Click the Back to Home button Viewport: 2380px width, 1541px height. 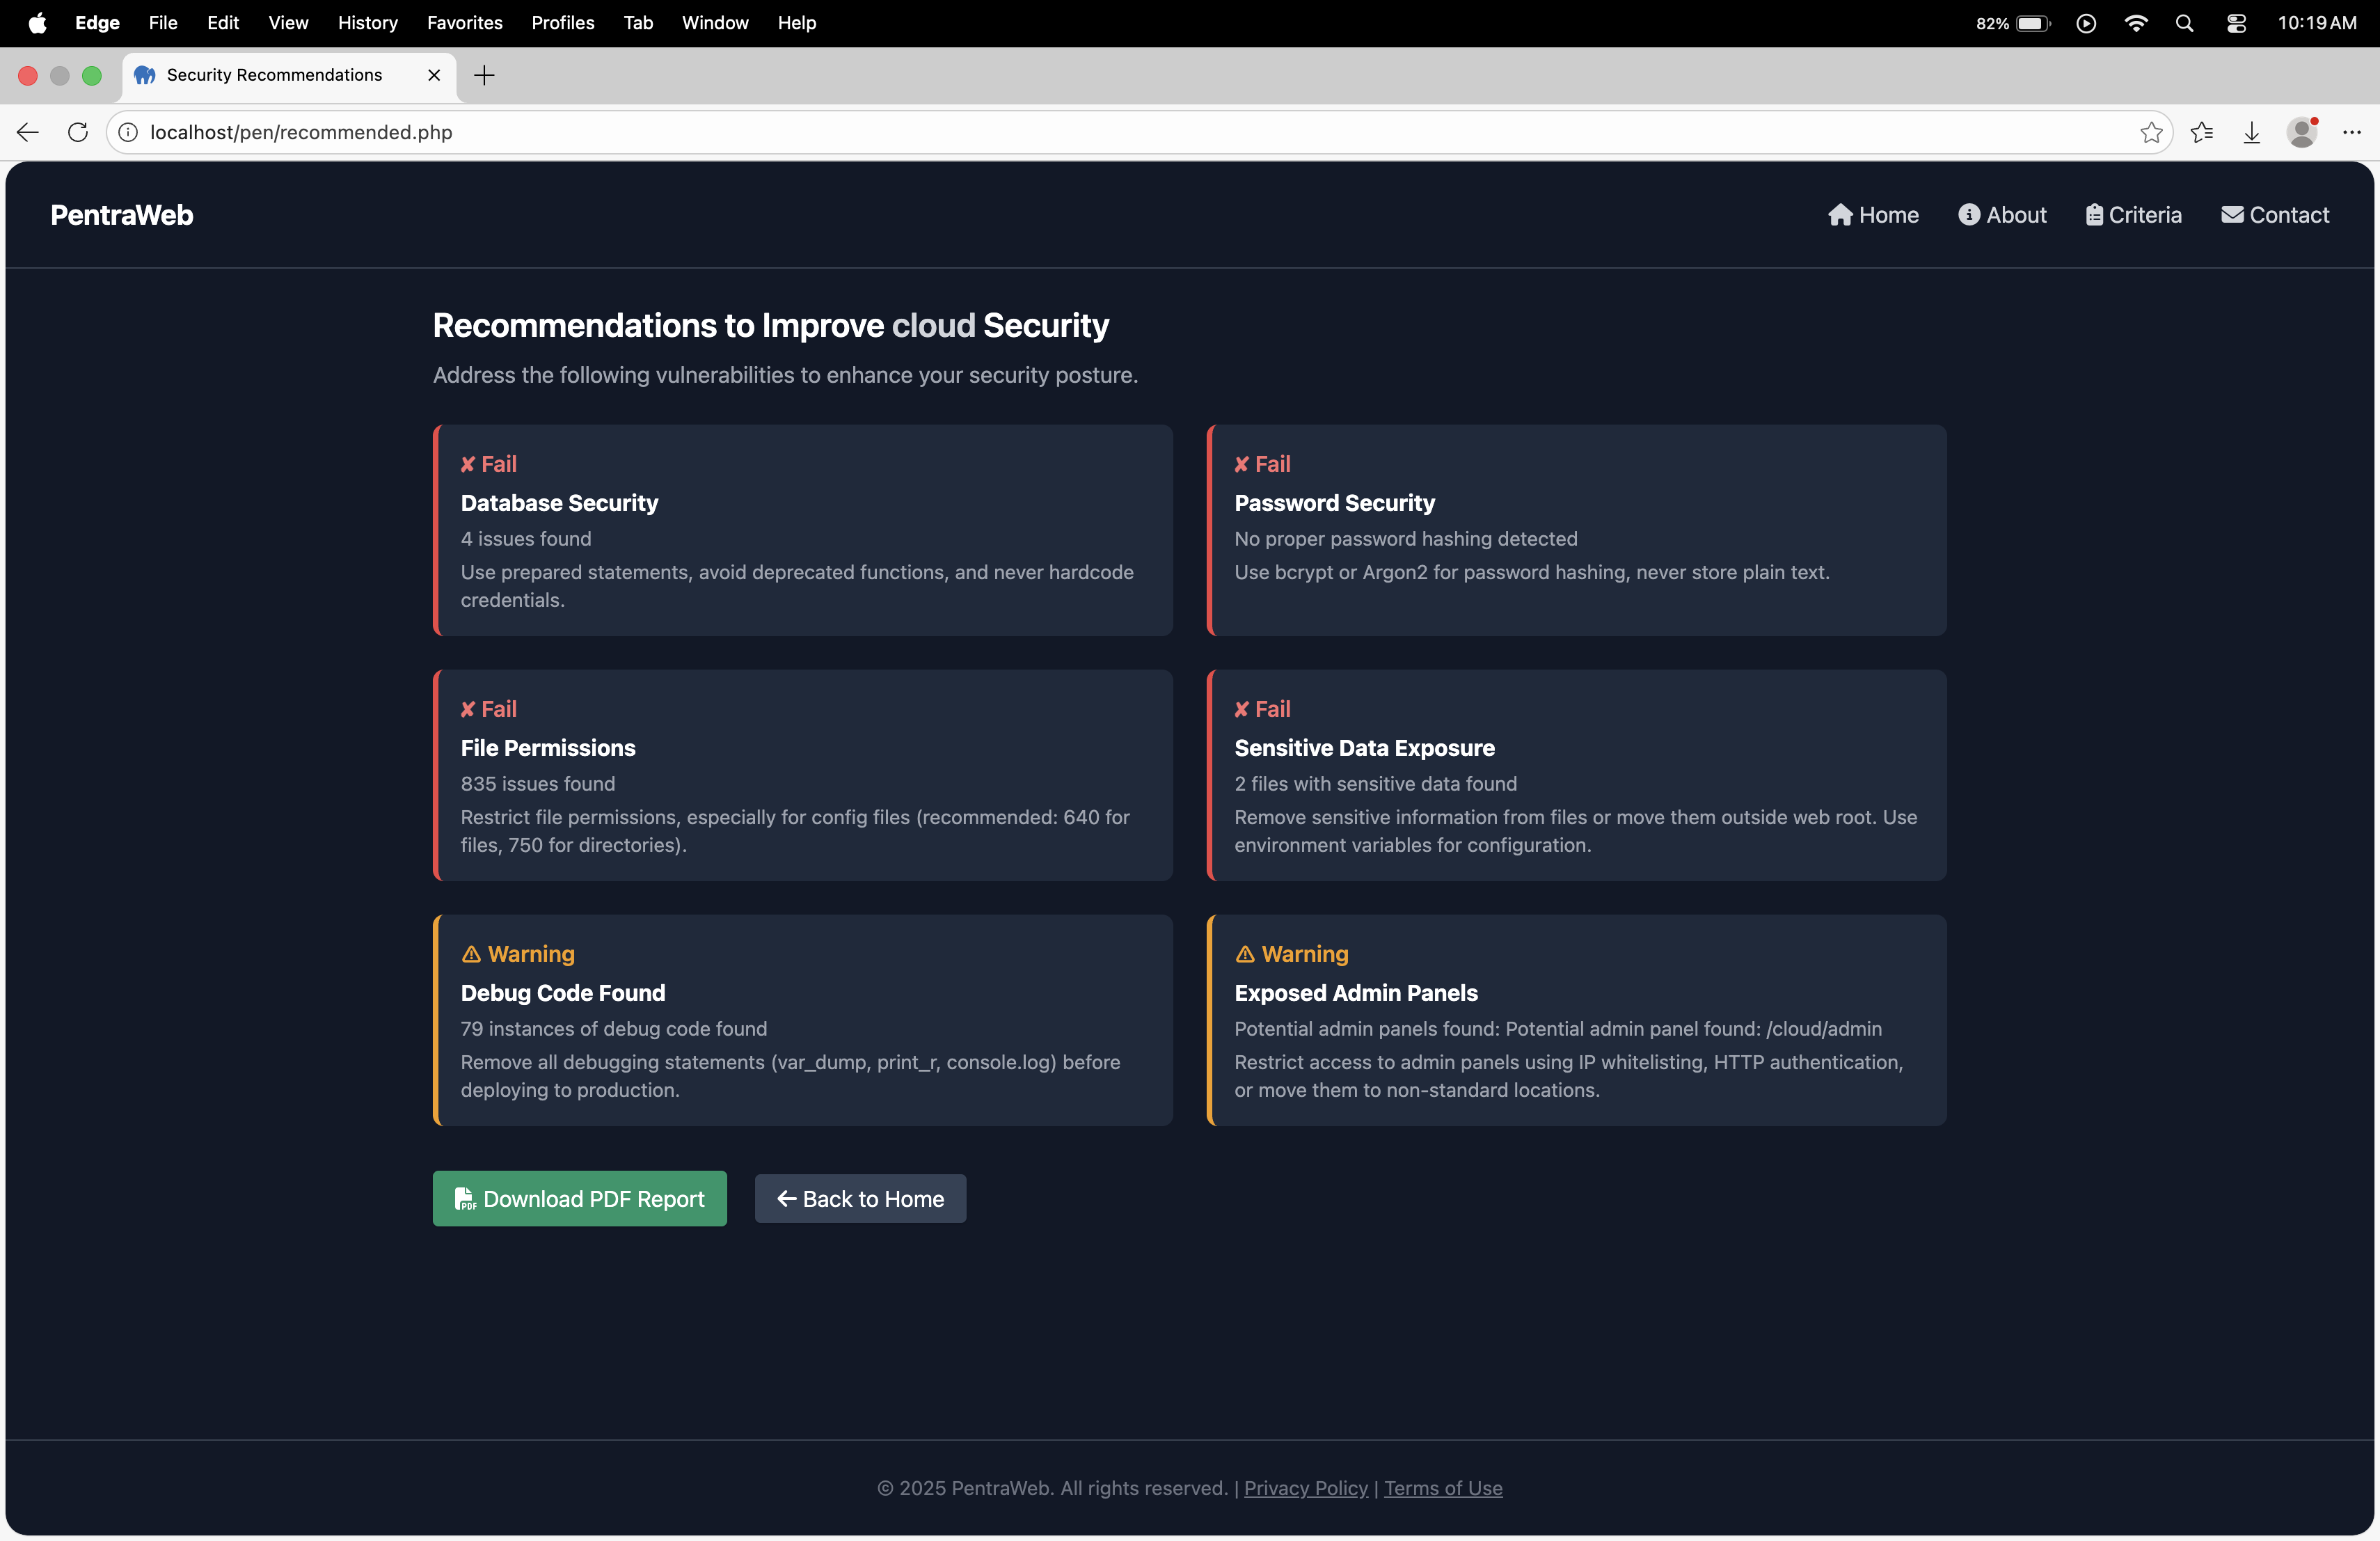pyautogui.click(x=860, y=1198)
